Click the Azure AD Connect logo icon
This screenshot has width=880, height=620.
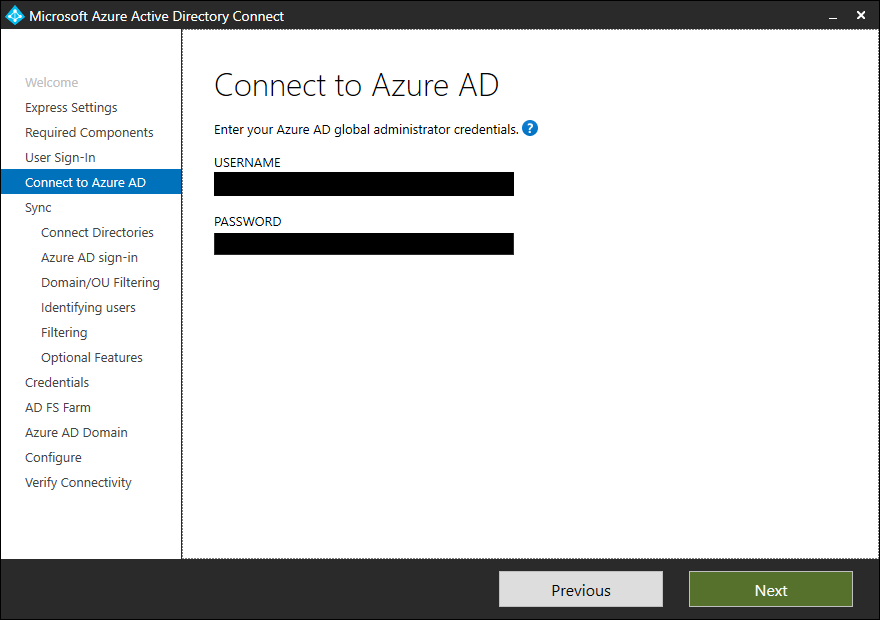pos(15,16)
